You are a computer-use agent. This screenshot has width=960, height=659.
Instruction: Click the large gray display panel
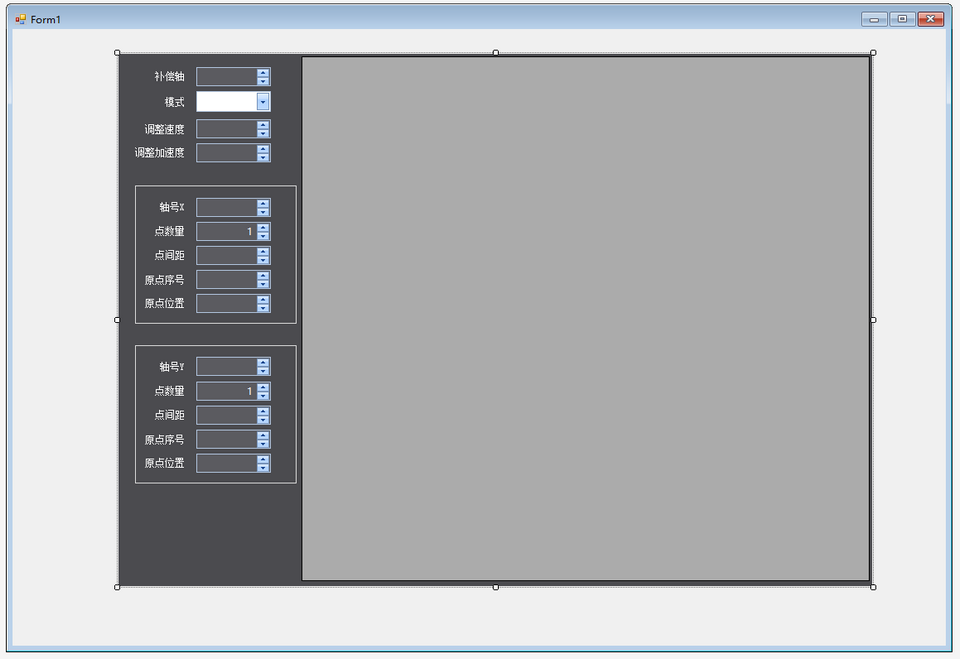586,318
